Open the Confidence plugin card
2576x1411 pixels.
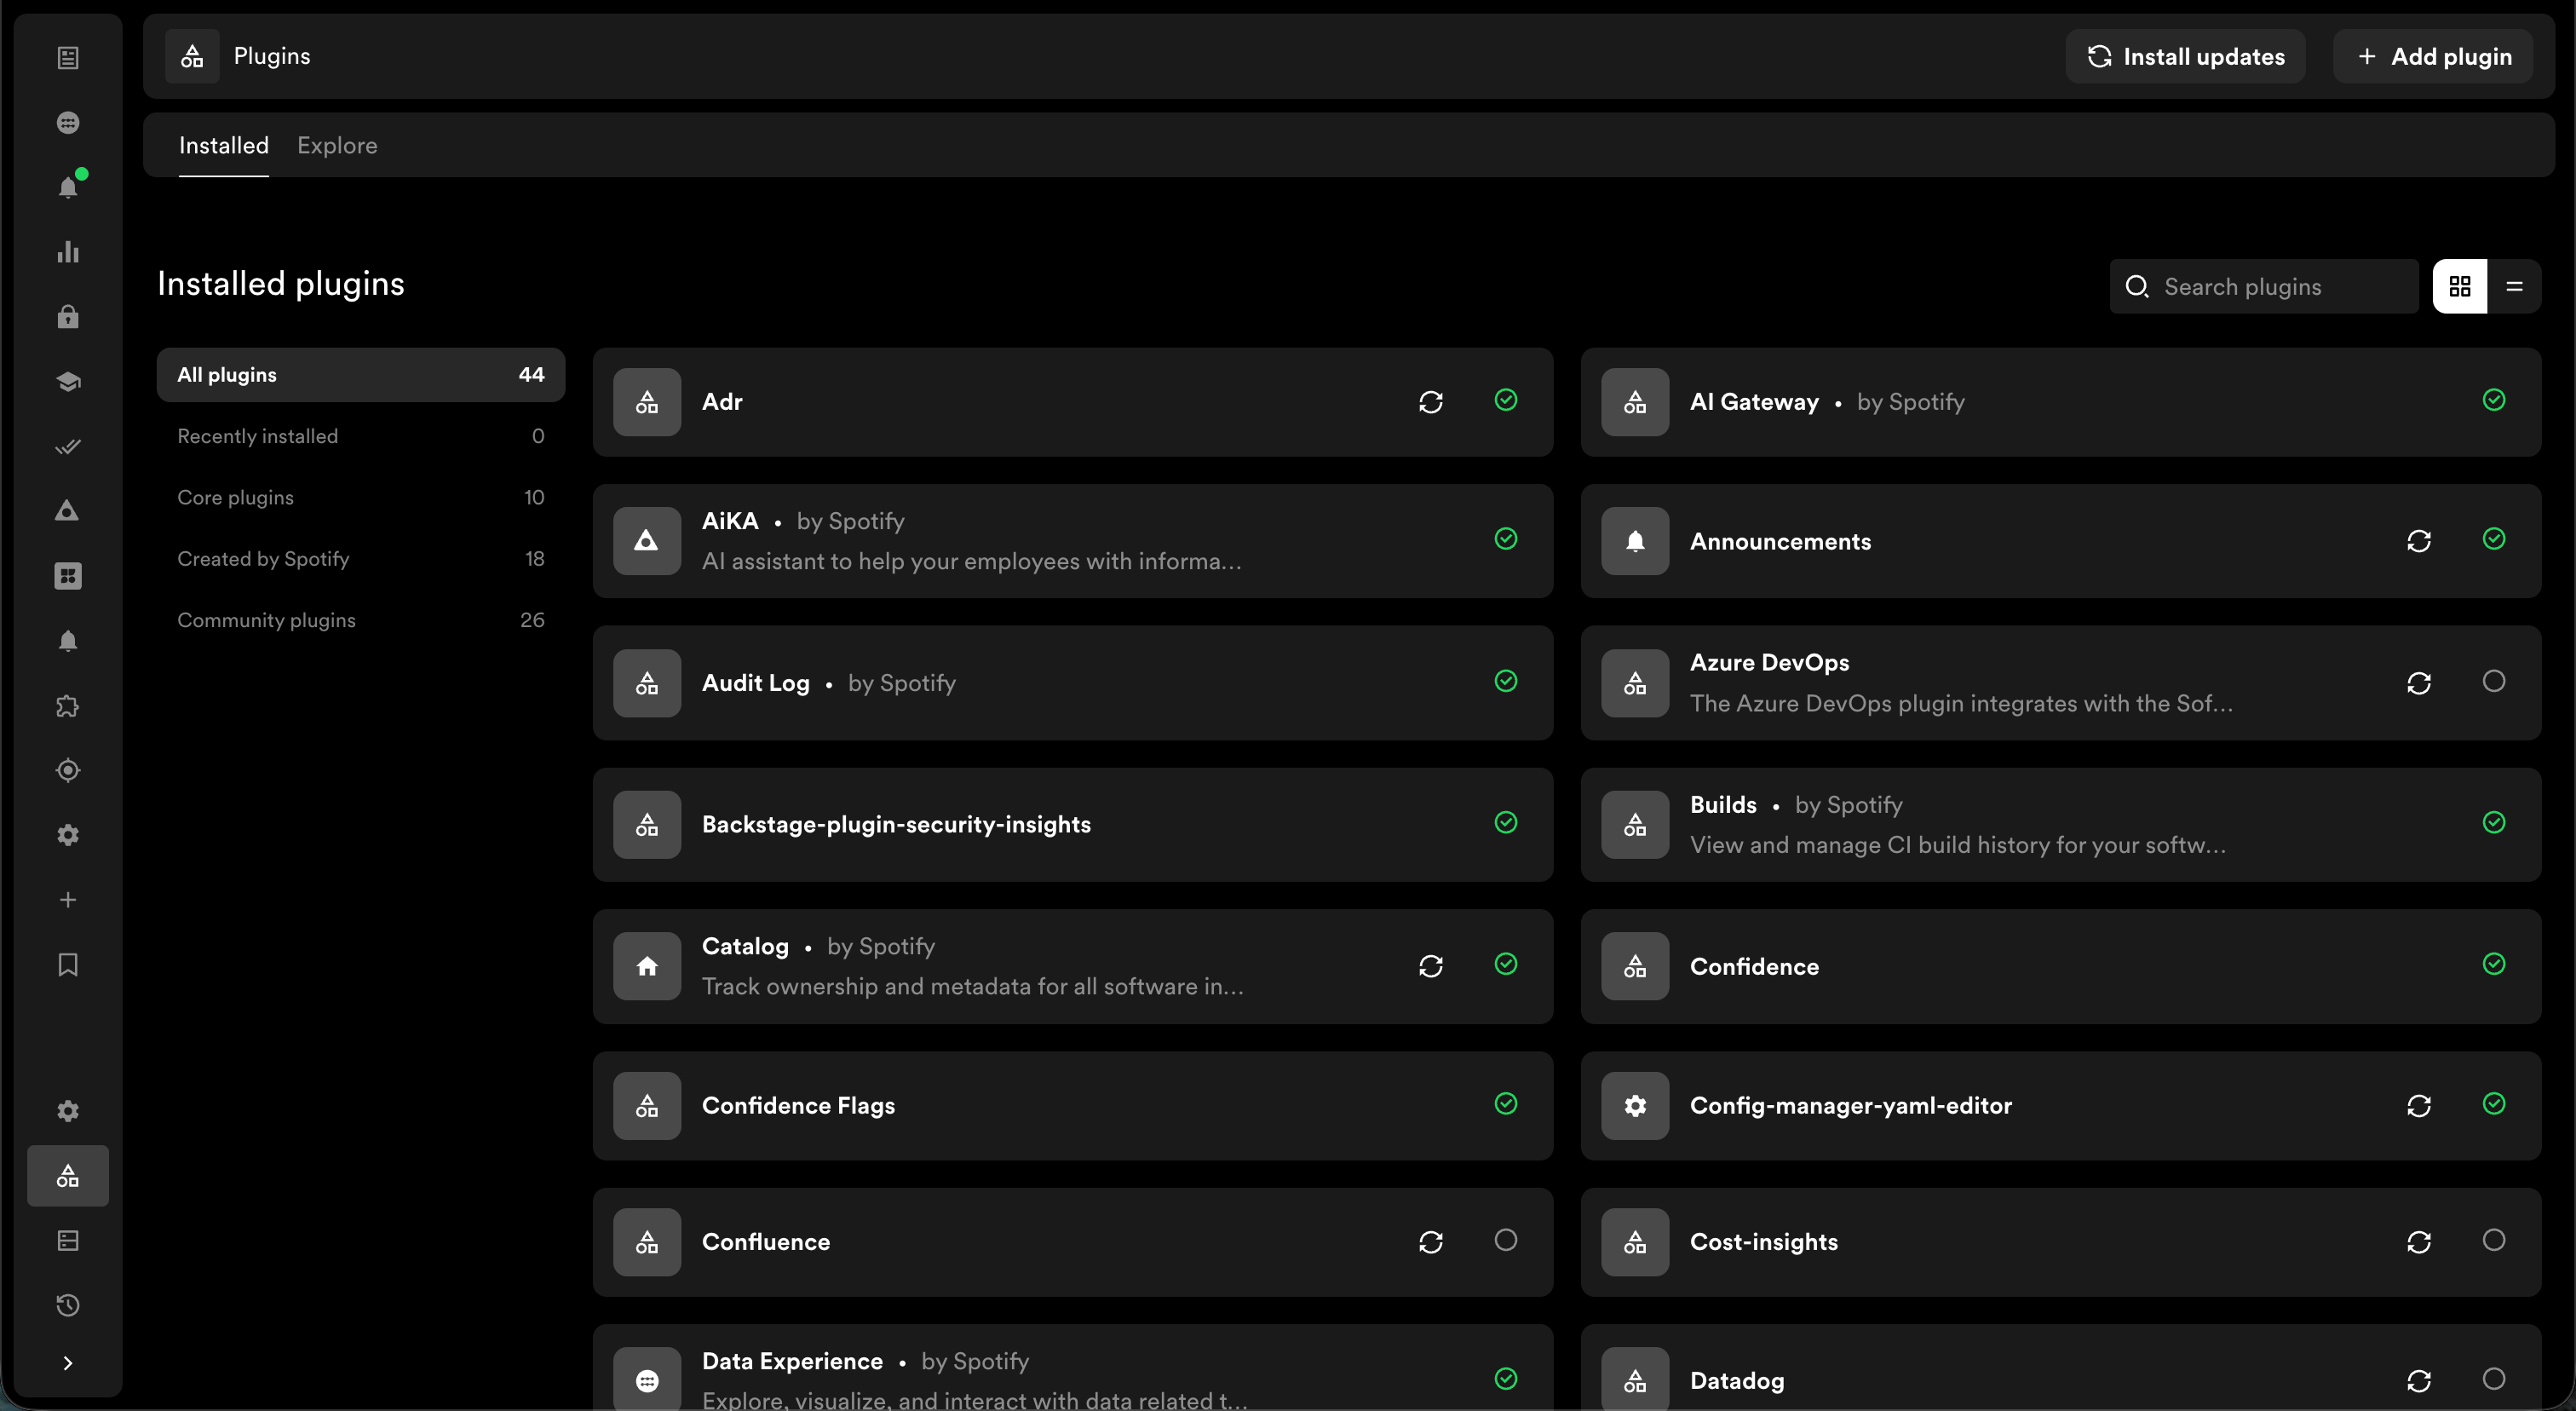pos(2061,966)
